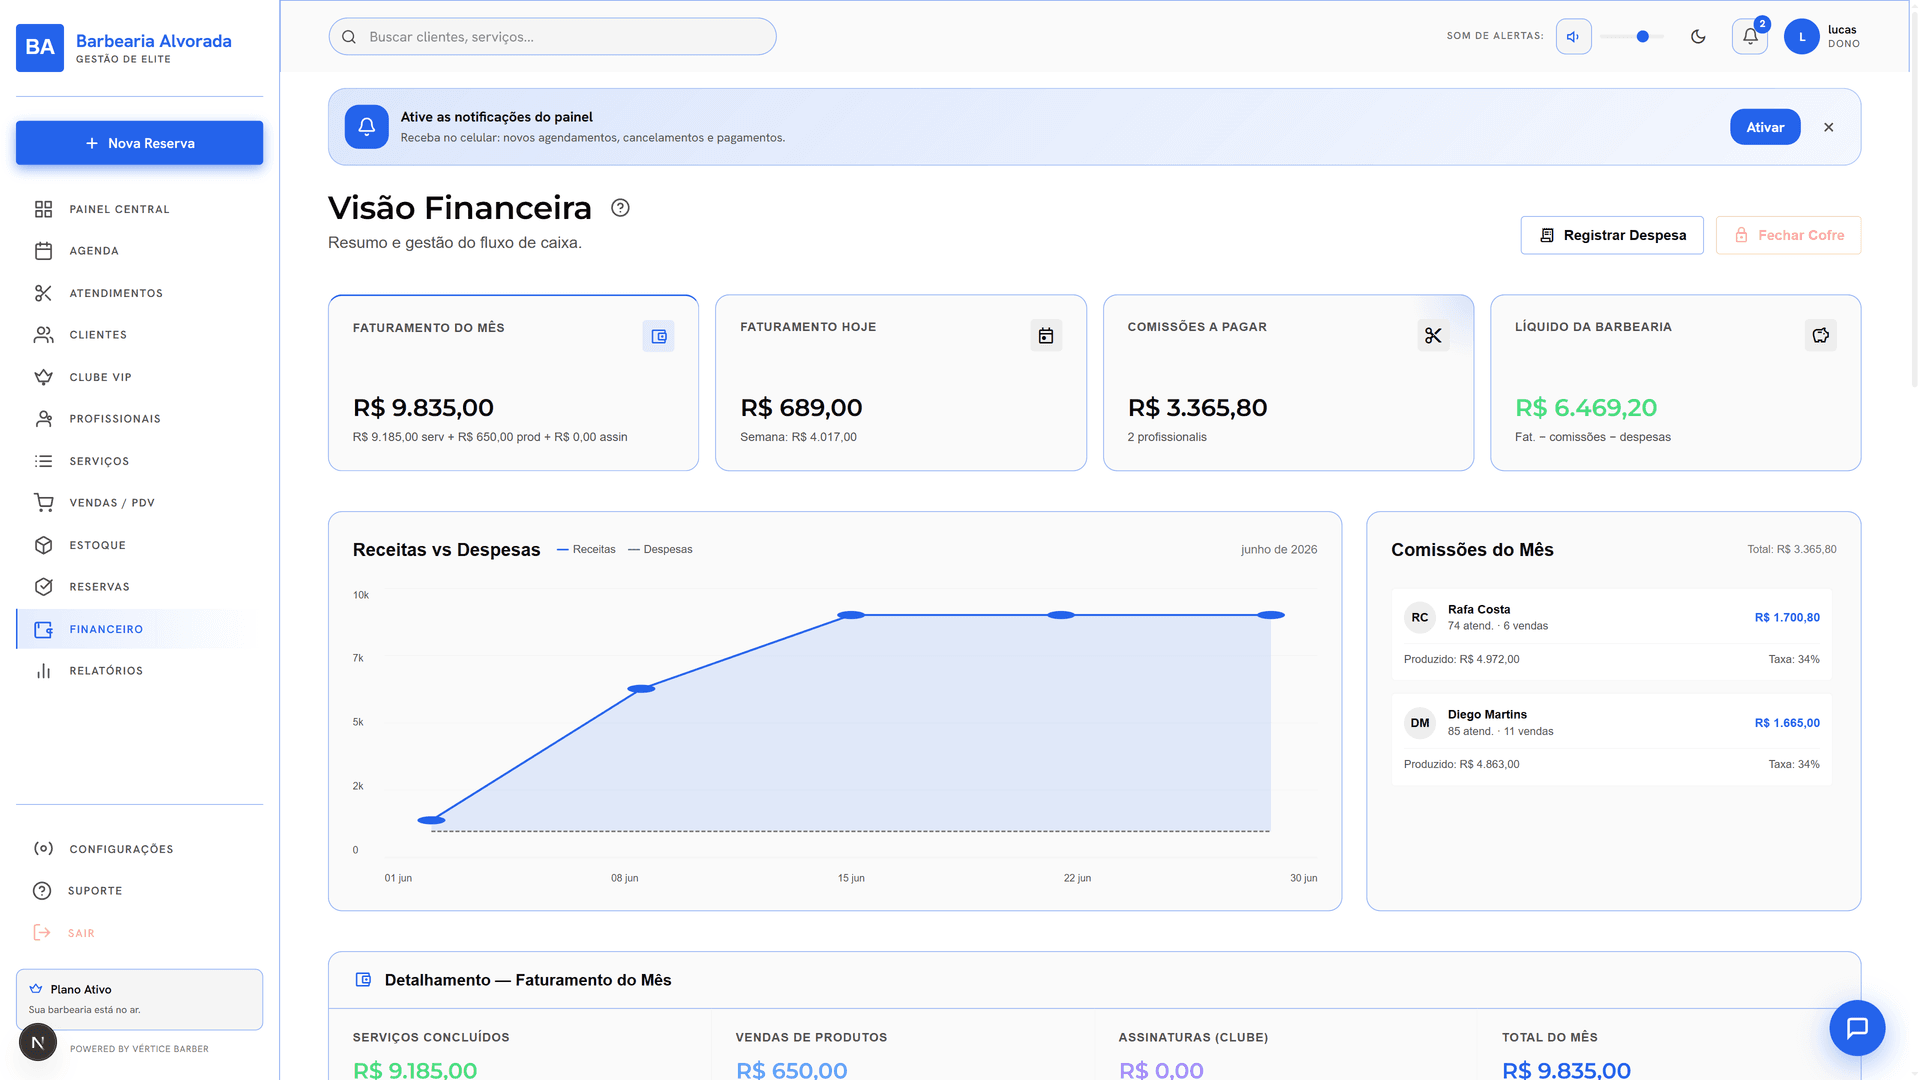Screen dimensions: 1920x1080
Task: Click the junho de 2026 chart label
Action: click(x=1279, y=549)
